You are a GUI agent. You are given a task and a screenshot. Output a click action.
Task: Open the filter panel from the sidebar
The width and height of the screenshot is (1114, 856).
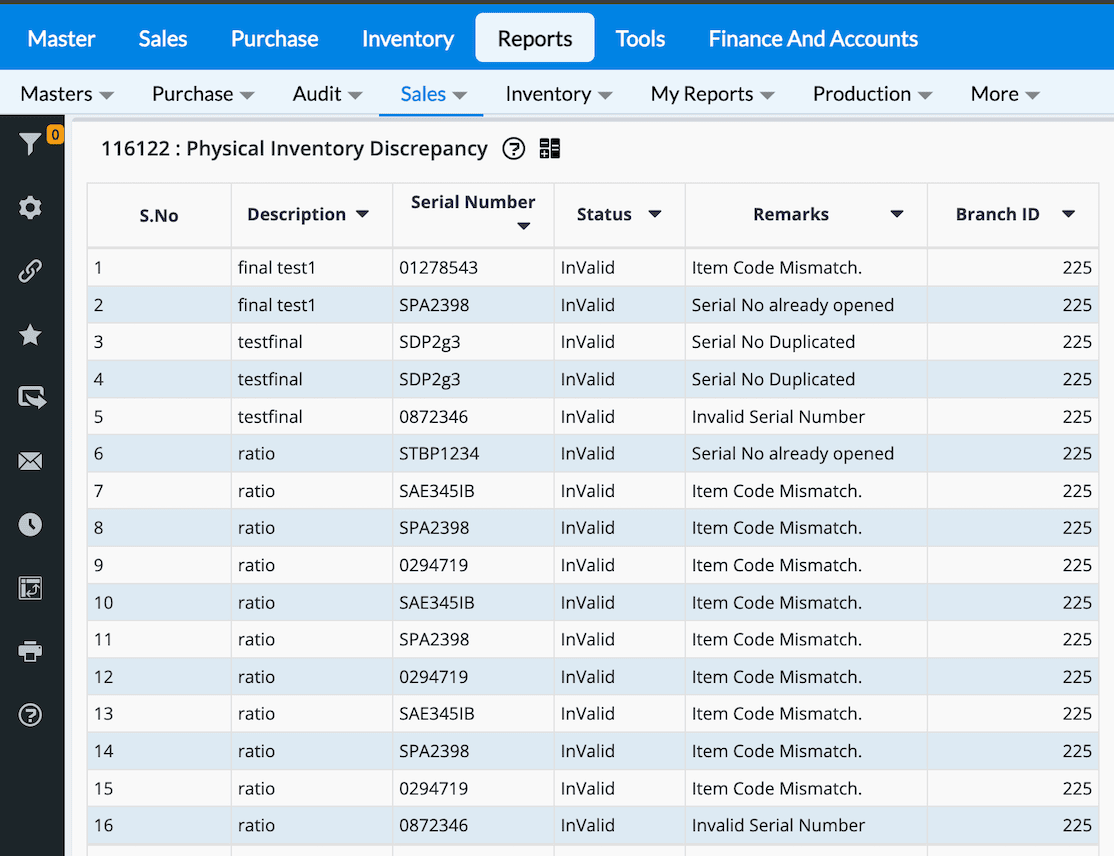pyautogui.click(x=30, y=145)
